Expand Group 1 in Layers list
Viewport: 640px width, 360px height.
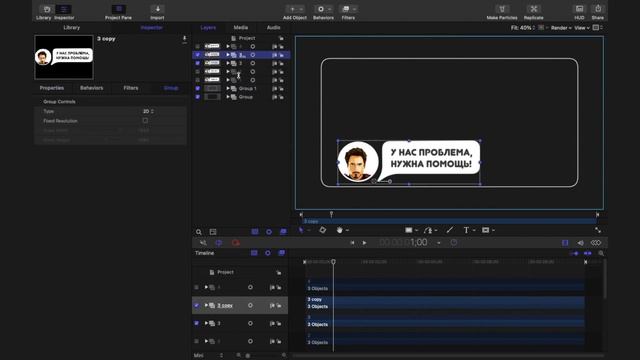[228, 89]
